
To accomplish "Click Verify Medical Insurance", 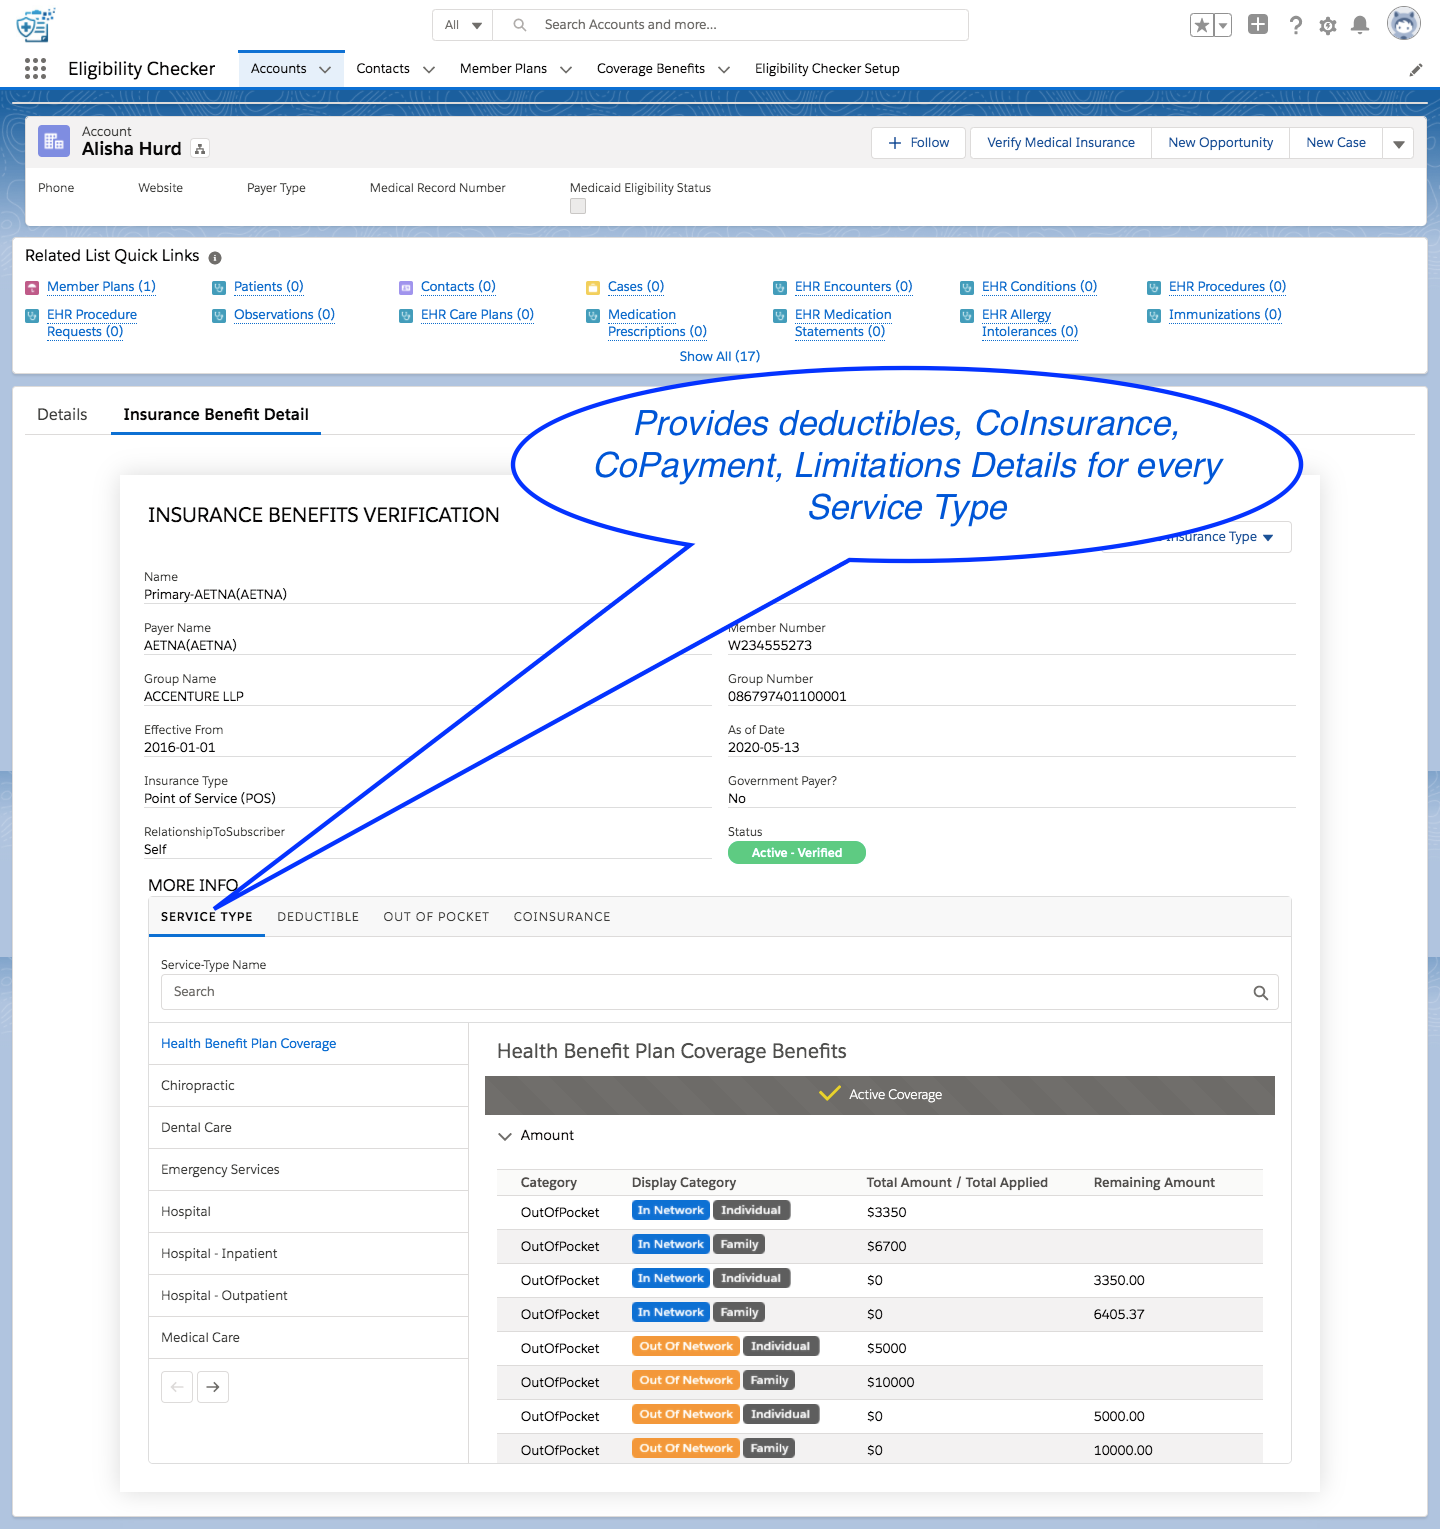I will (x=1060, y=142).
